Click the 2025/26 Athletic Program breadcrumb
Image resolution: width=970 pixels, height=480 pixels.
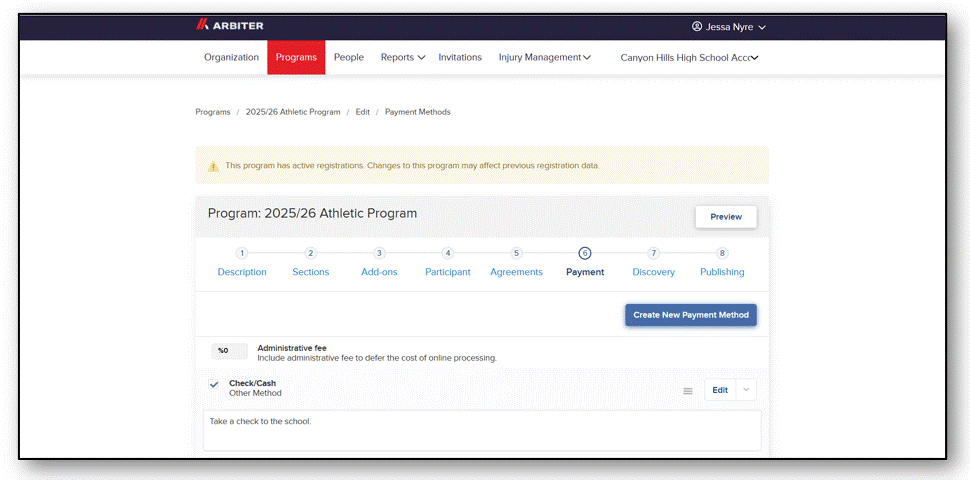click(x=293, y=112)
